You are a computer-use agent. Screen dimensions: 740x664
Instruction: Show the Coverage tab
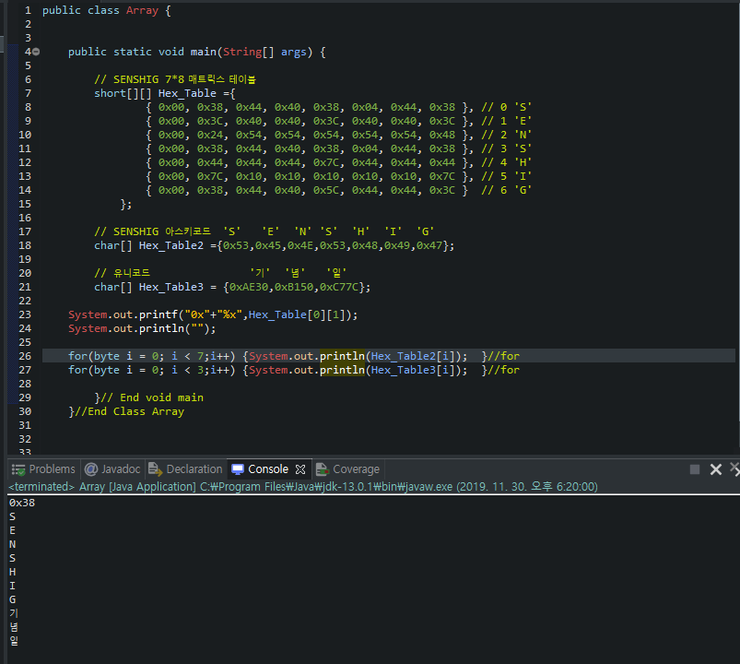click(x=348, y=469)
